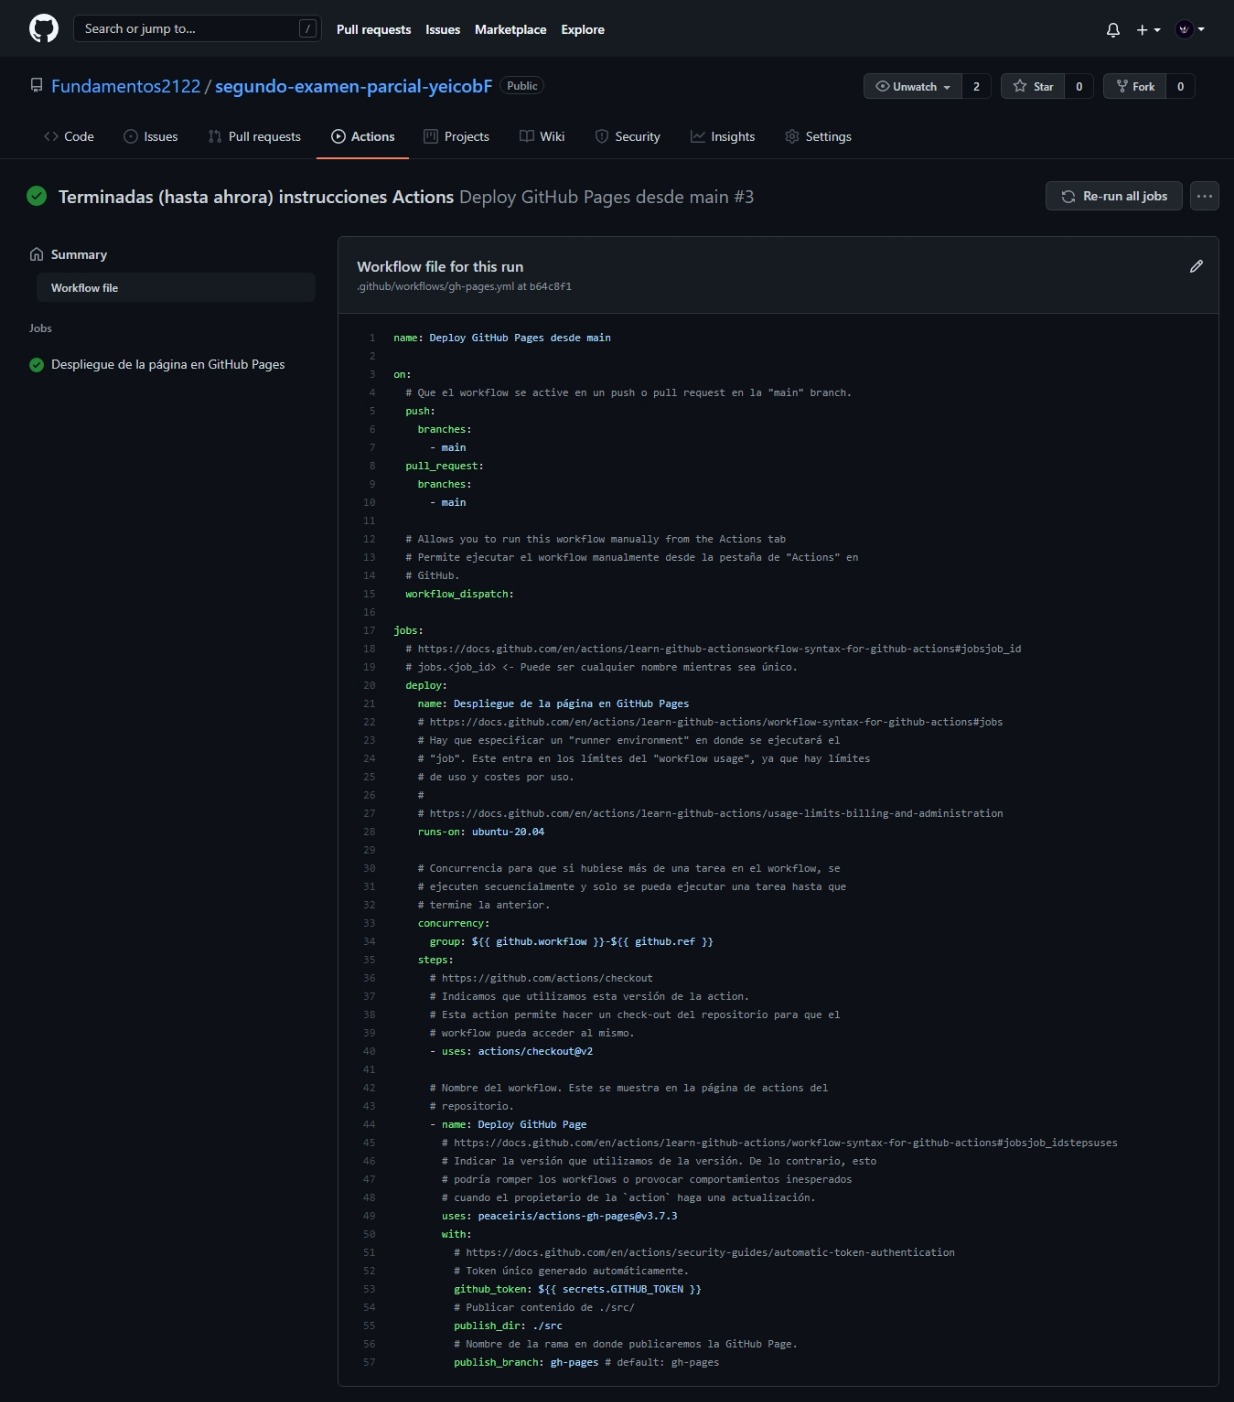Click the Code tab brackets icon
This screenshot has width=1234, height=1402.
[51, 137]
